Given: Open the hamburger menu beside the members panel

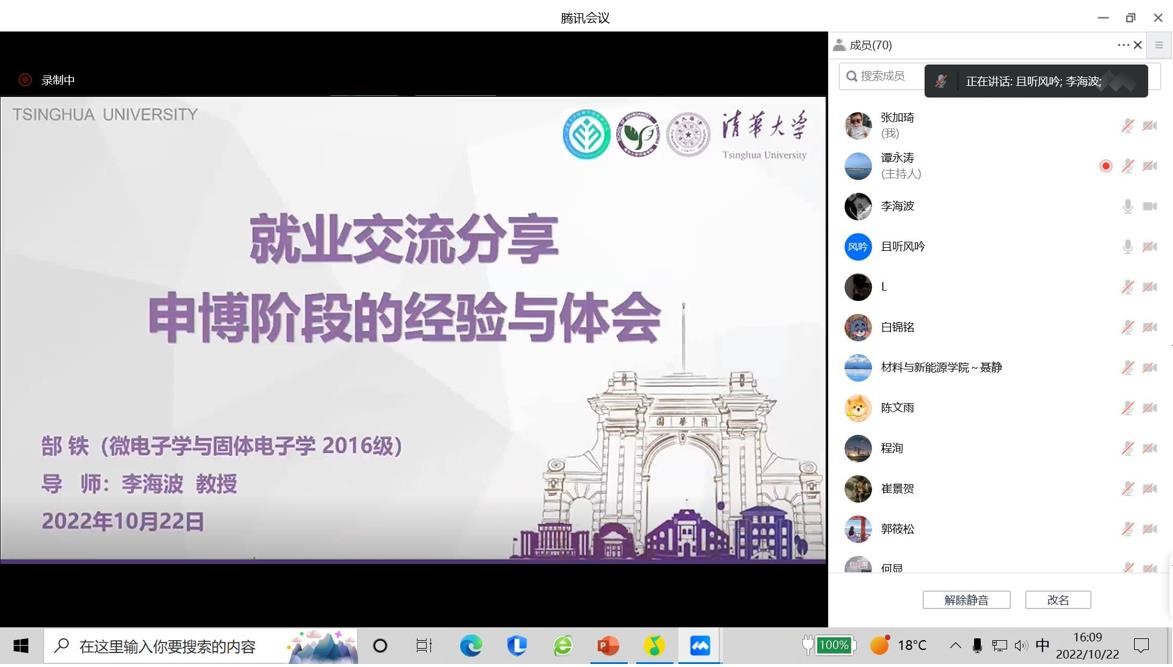Looking at the screenshot, I should pyautogui.click(x=1159, y=45).
